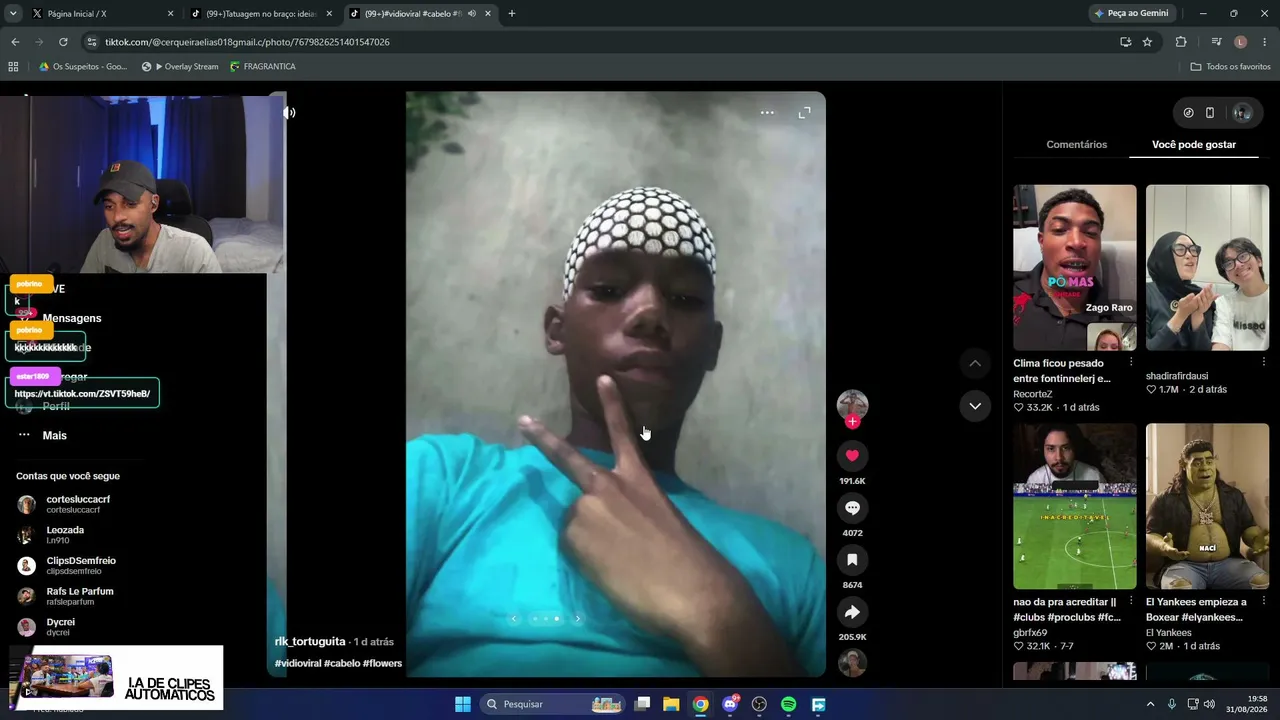Go back to the previous page
The width and height of the screenshot is (1280, 720).
15,42
